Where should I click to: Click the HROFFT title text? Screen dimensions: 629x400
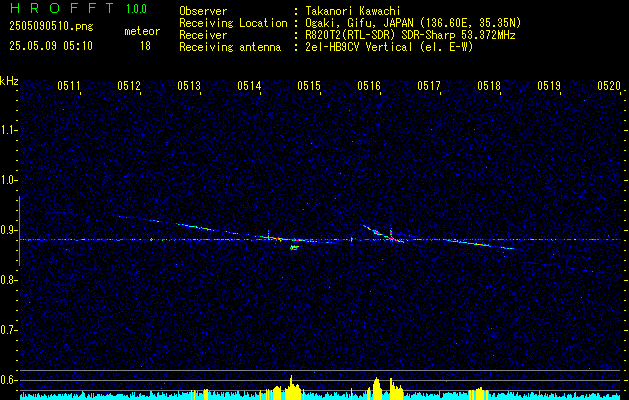click(x=61, y=8)
